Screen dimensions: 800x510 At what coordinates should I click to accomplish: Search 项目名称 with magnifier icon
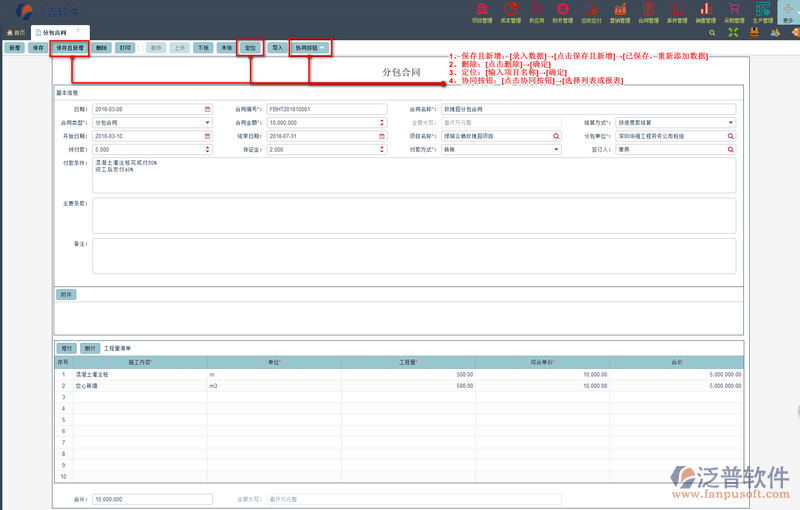(557, 136)
